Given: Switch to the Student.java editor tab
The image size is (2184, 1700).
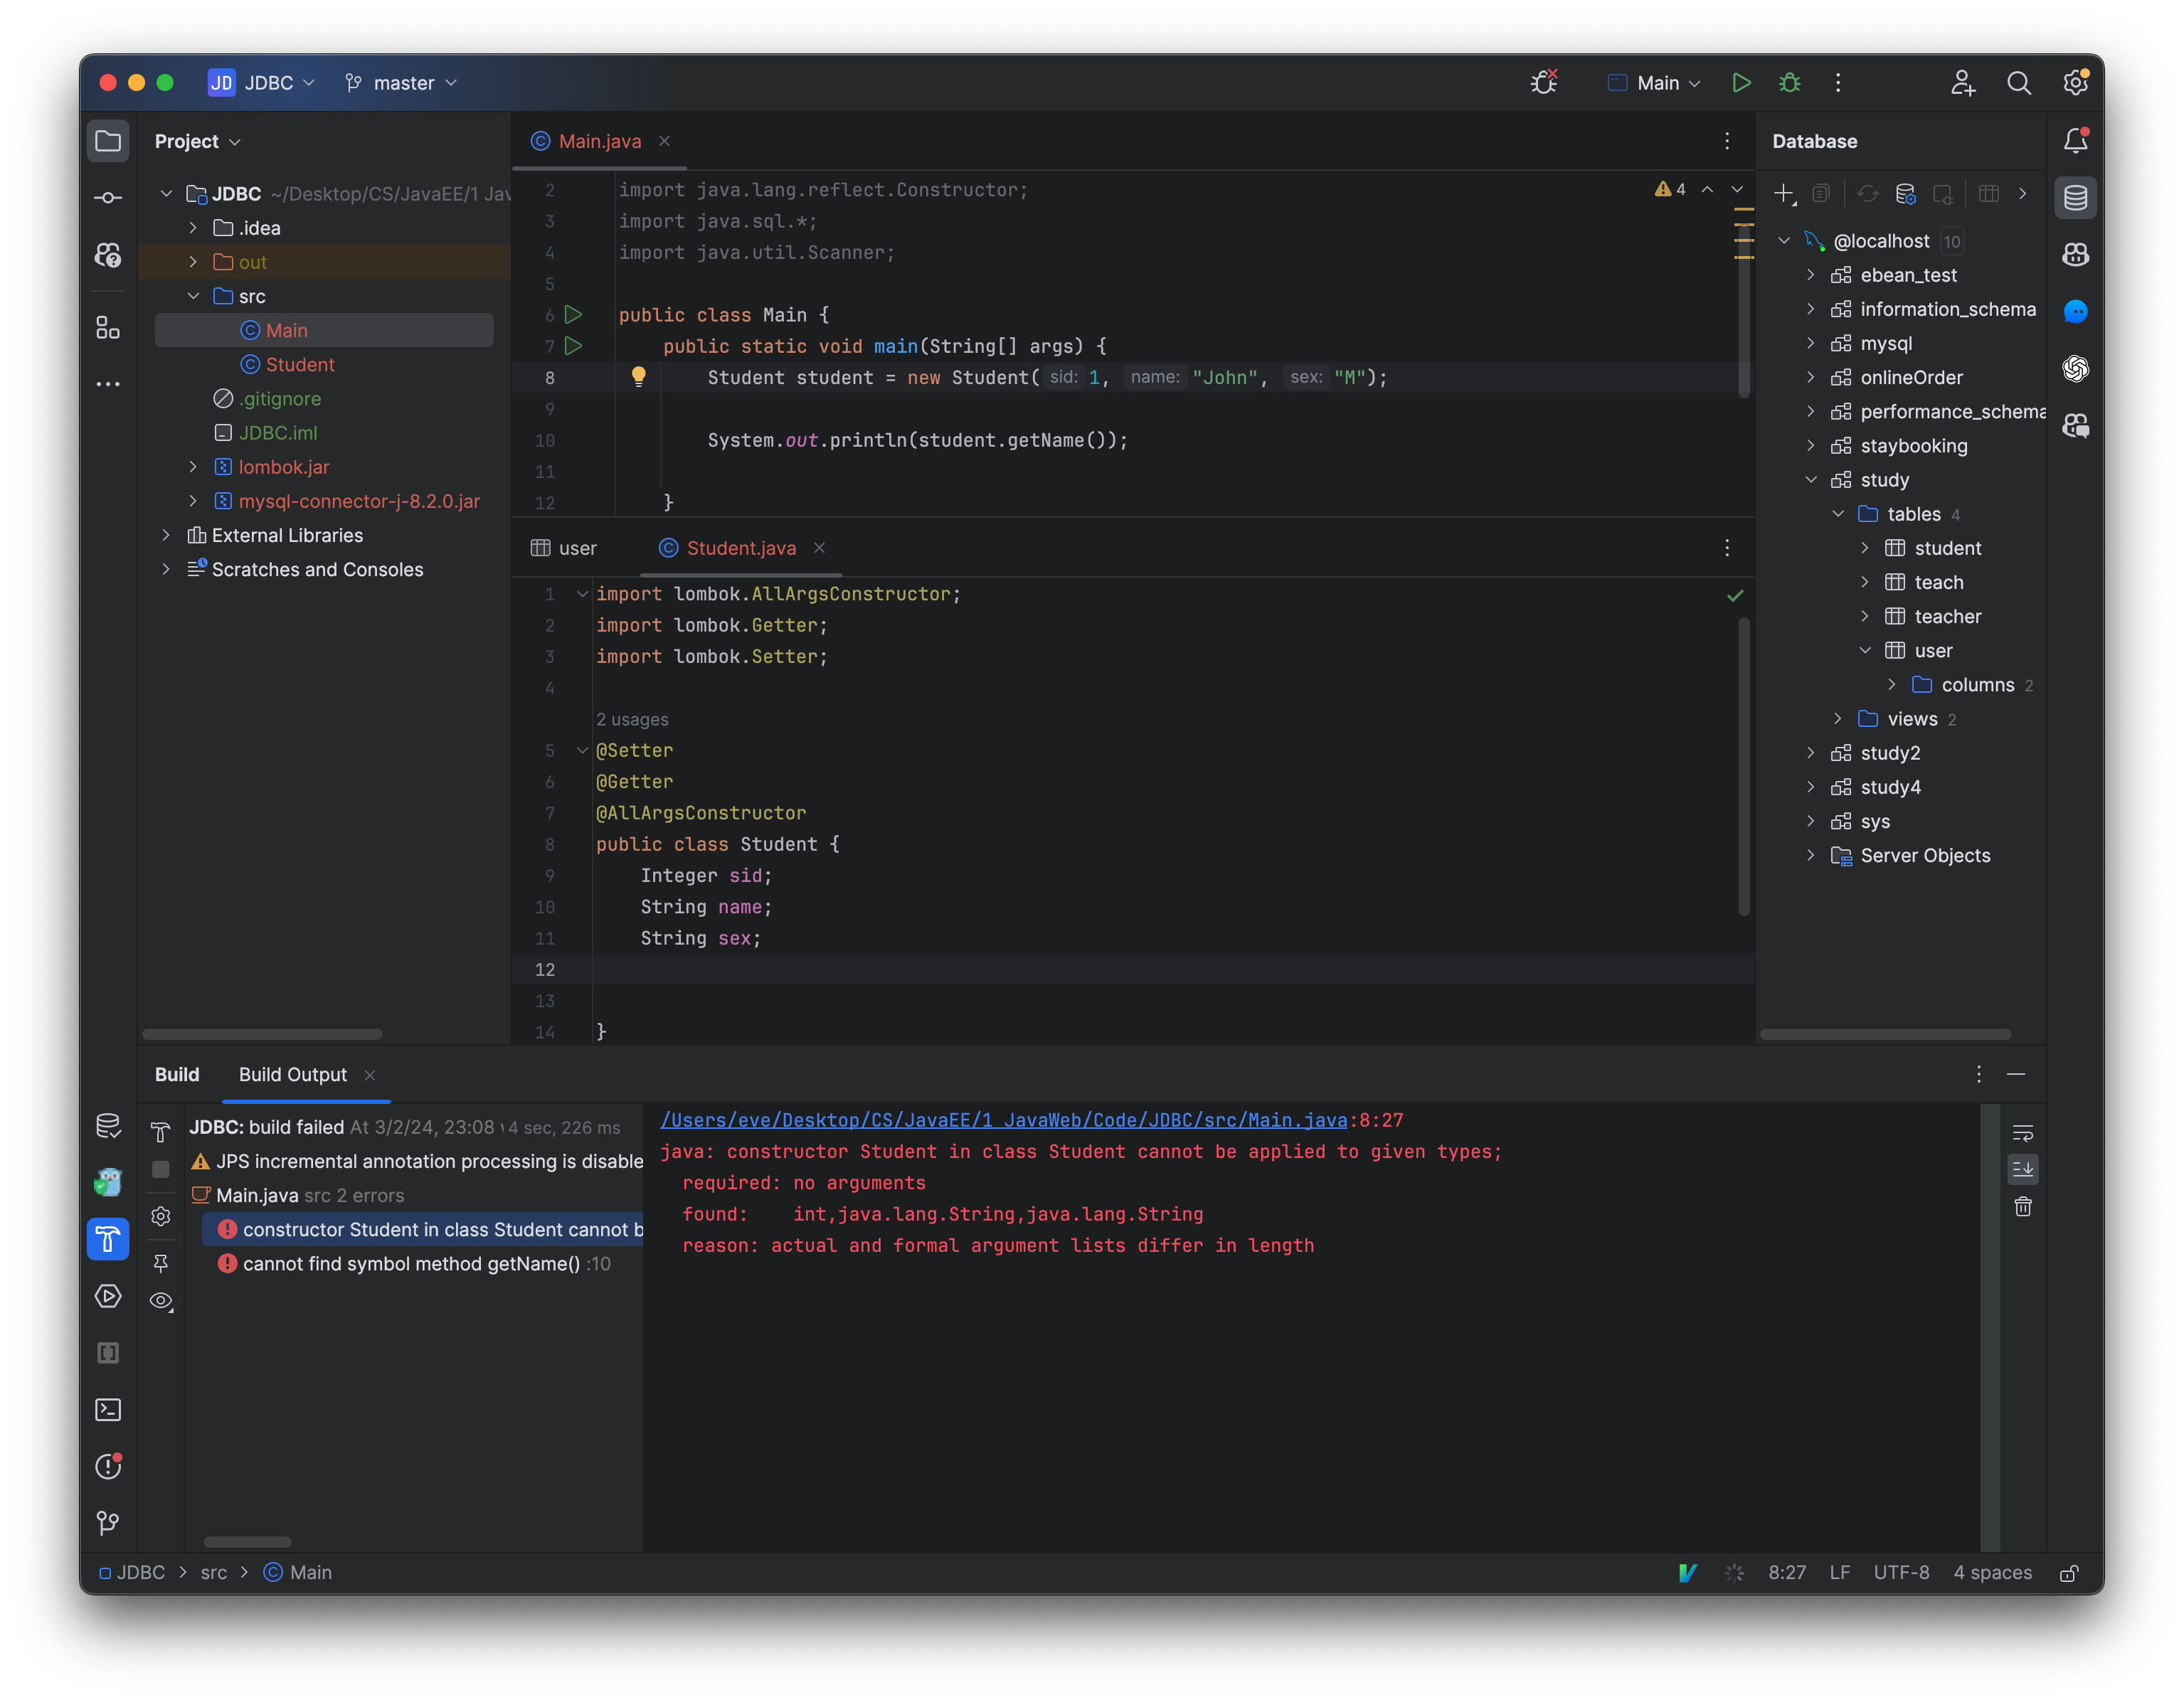Looking at the screenshot, I should [x=741, y=548].
